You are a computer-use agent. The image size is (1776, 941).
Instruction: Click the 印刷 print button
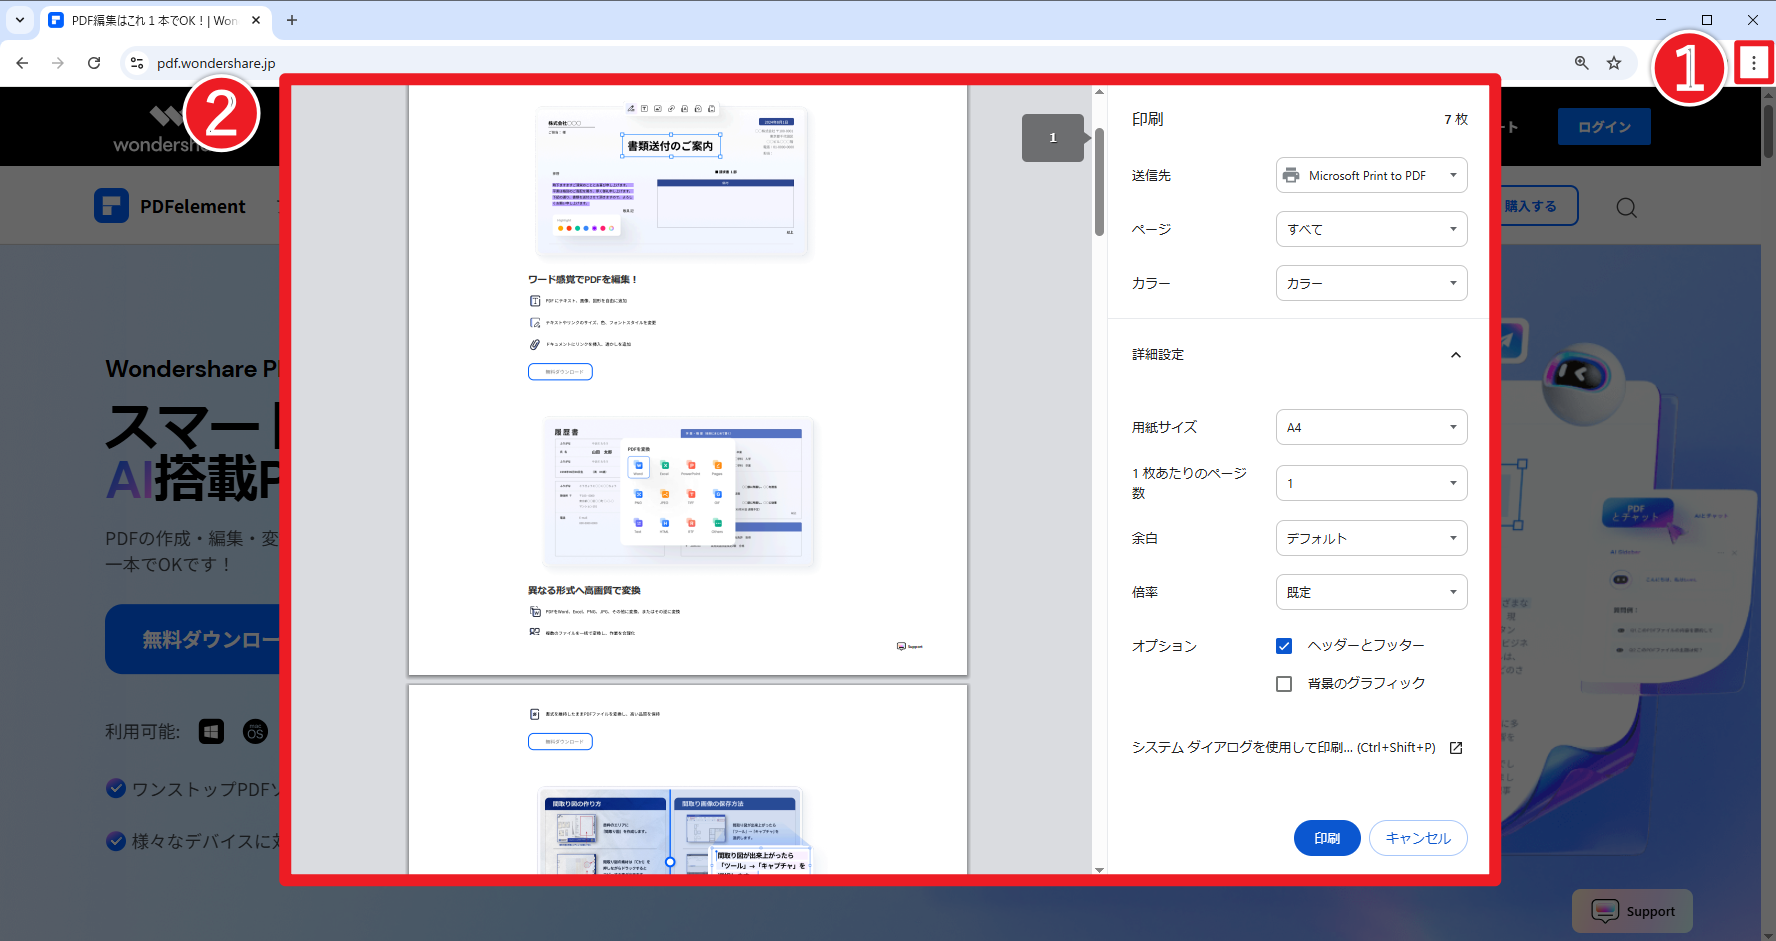click(1327, 838)
